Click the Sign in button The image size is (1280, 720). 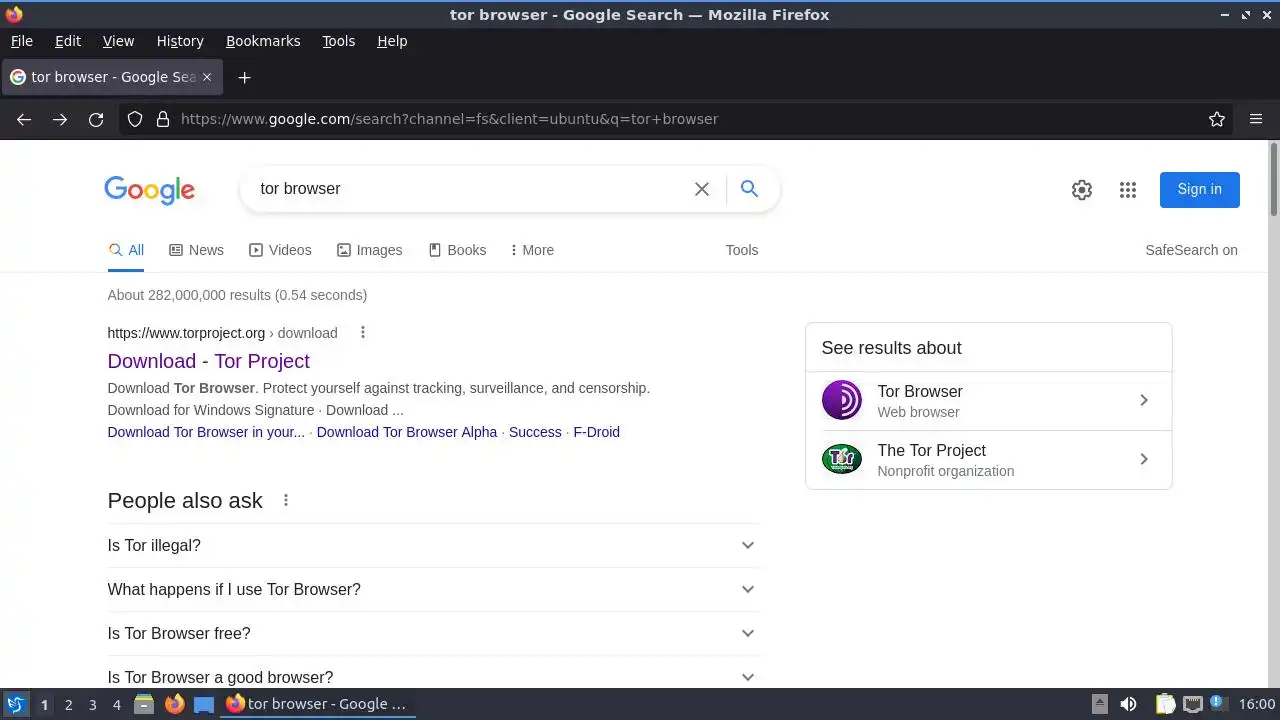1199,190
